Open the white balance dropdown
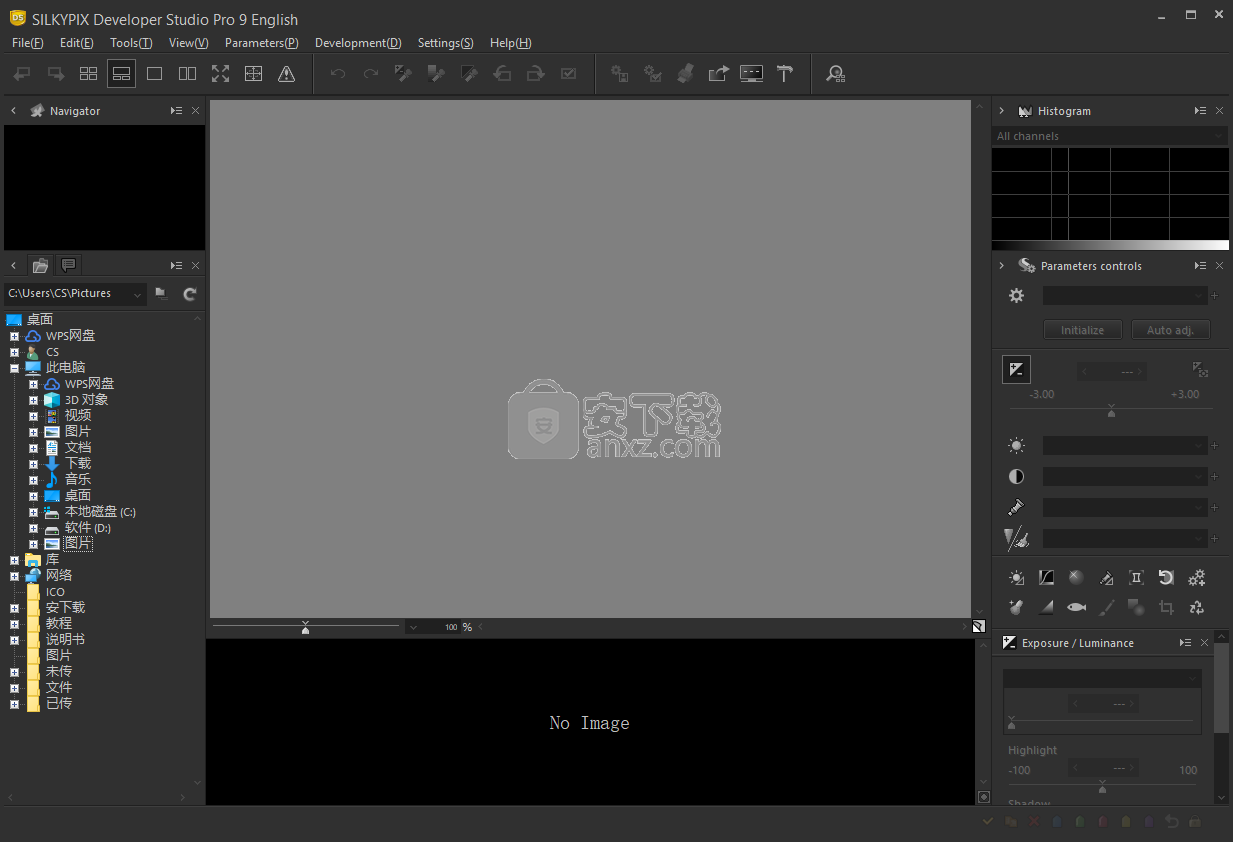 coord(1125,446)
